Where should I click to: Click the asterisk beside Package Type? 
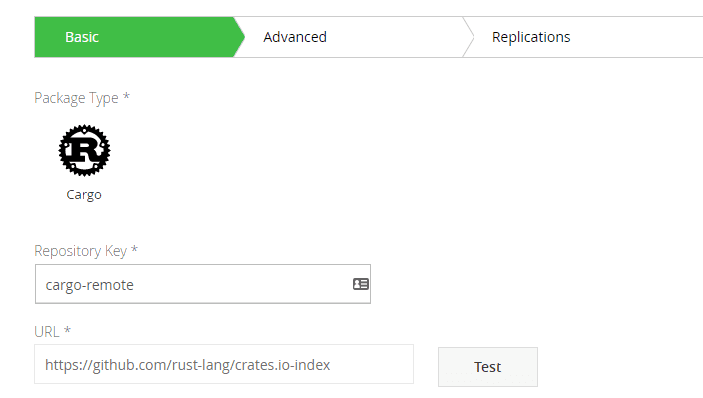point(126,96)
